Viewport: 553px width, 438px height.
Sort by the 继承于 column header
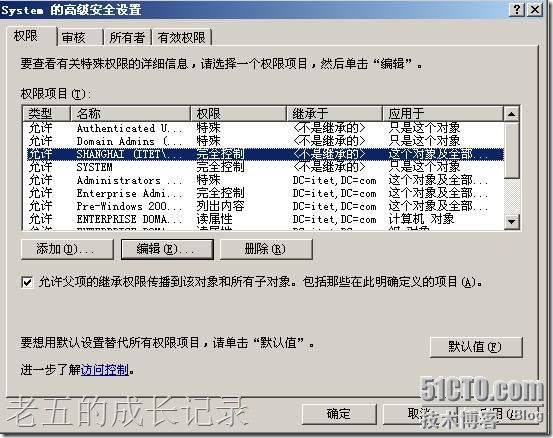(334, 114)
